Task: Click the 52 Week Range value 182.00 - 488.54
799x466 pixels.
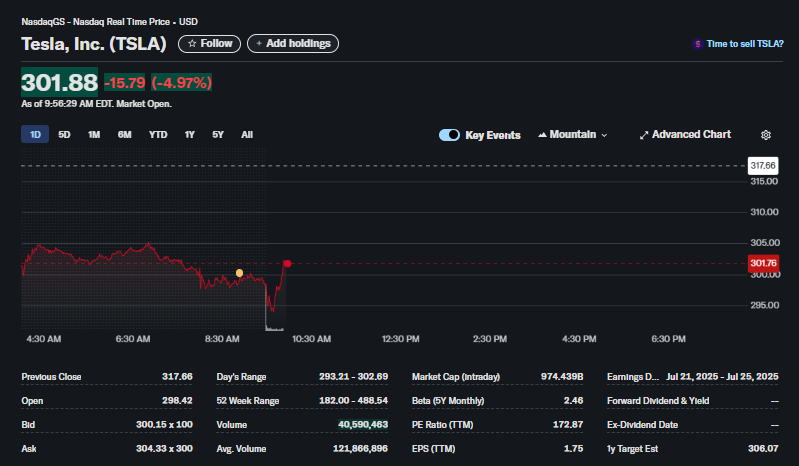Action: pos(354,401)
